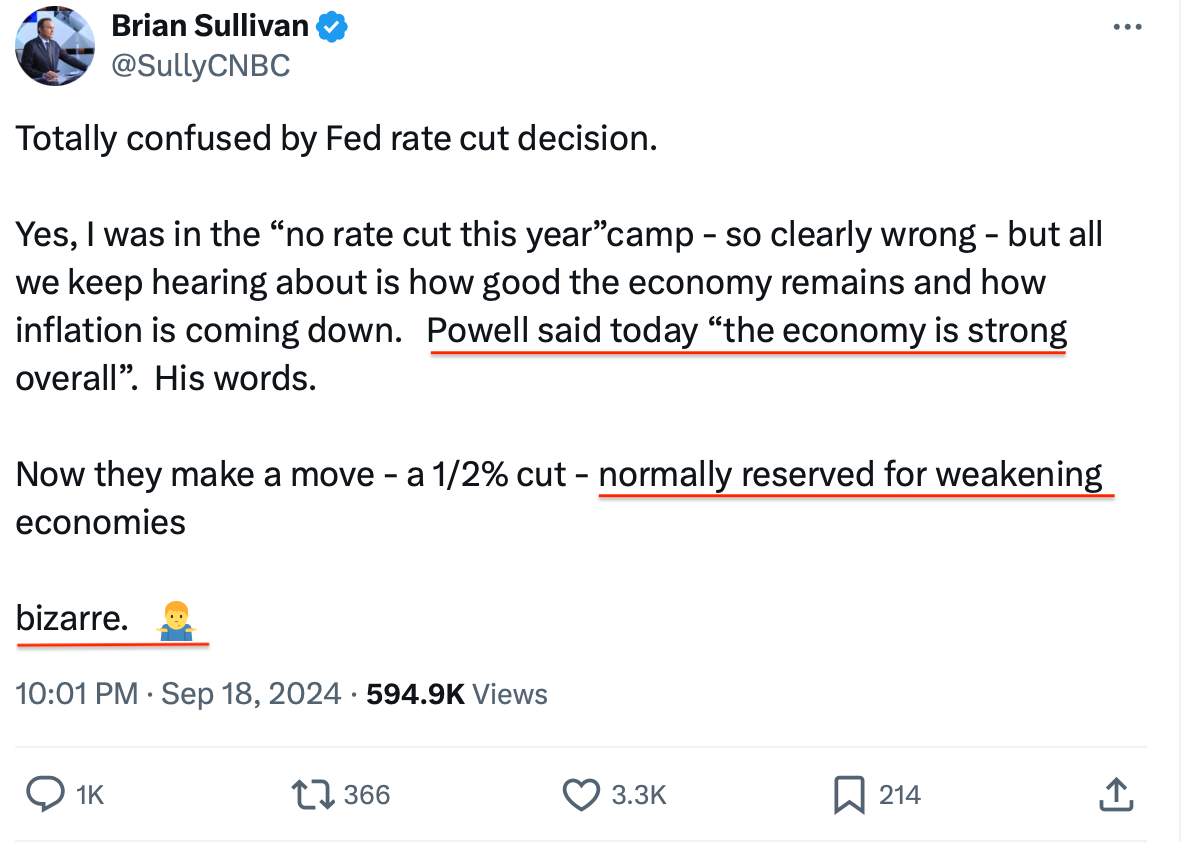This screenshot has width=1182, height=842.
Task: Open Brian Sullivan's profile picture
Action: pos(55,46)
